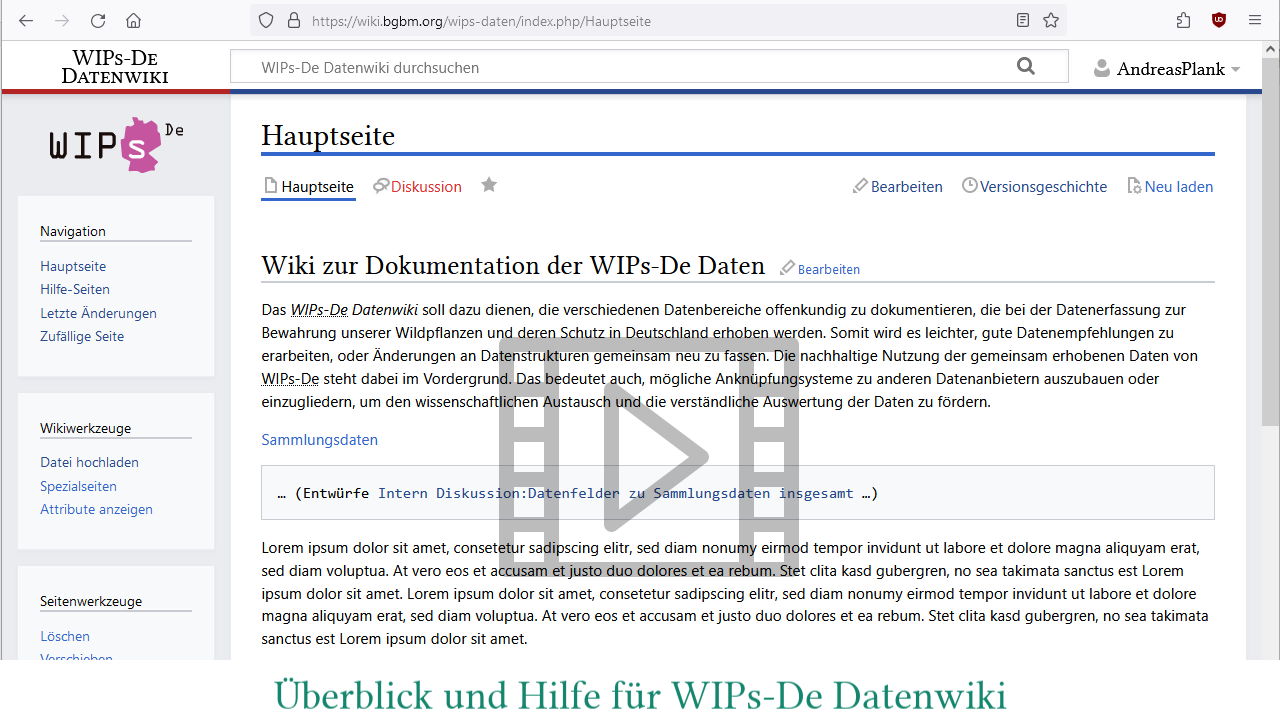Toggle reader view in the address bar
The height and width of the screenshot is (720, 1280).
(x=1022, y=20)
